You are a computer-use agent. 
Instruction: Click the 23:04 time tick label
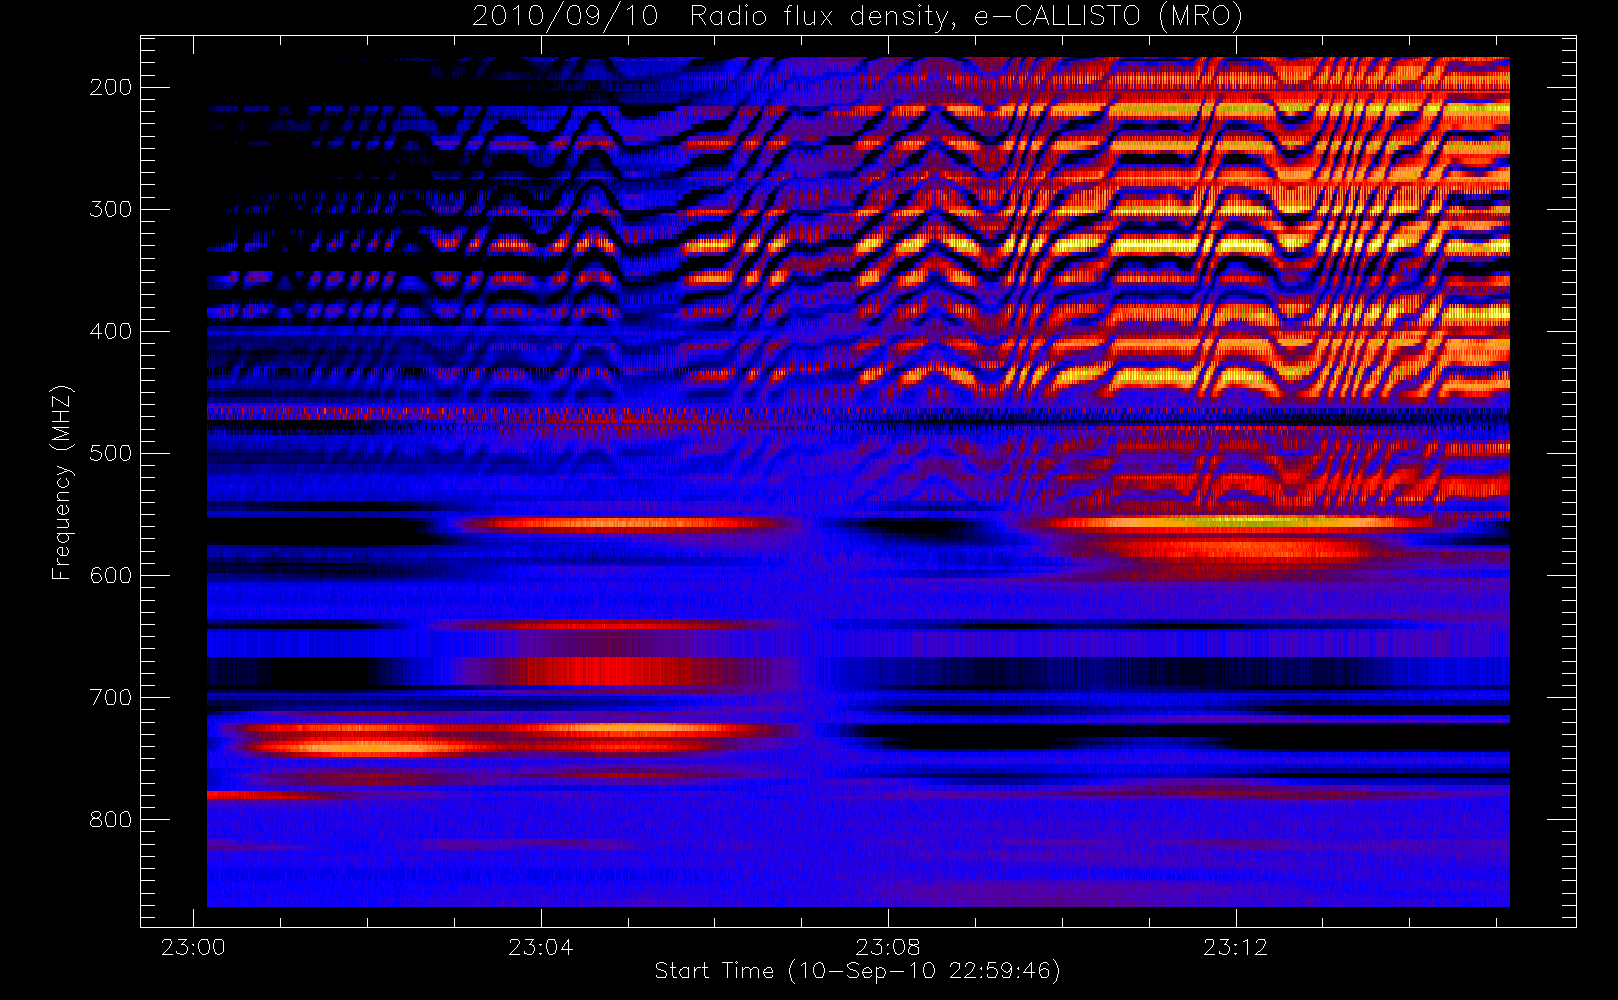pyautogui.click(x=541, y=947)
